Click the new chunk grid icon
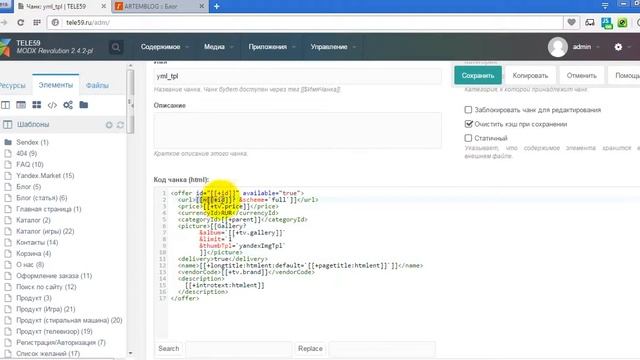 tap(36, 105)
